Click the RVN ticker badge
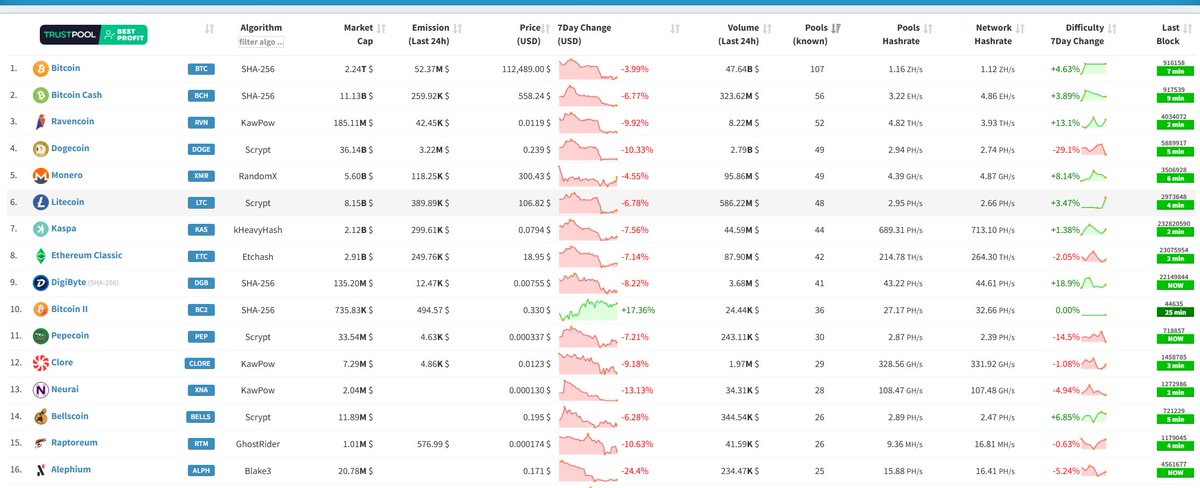The image size is (1200, 488). click(201, 122)
